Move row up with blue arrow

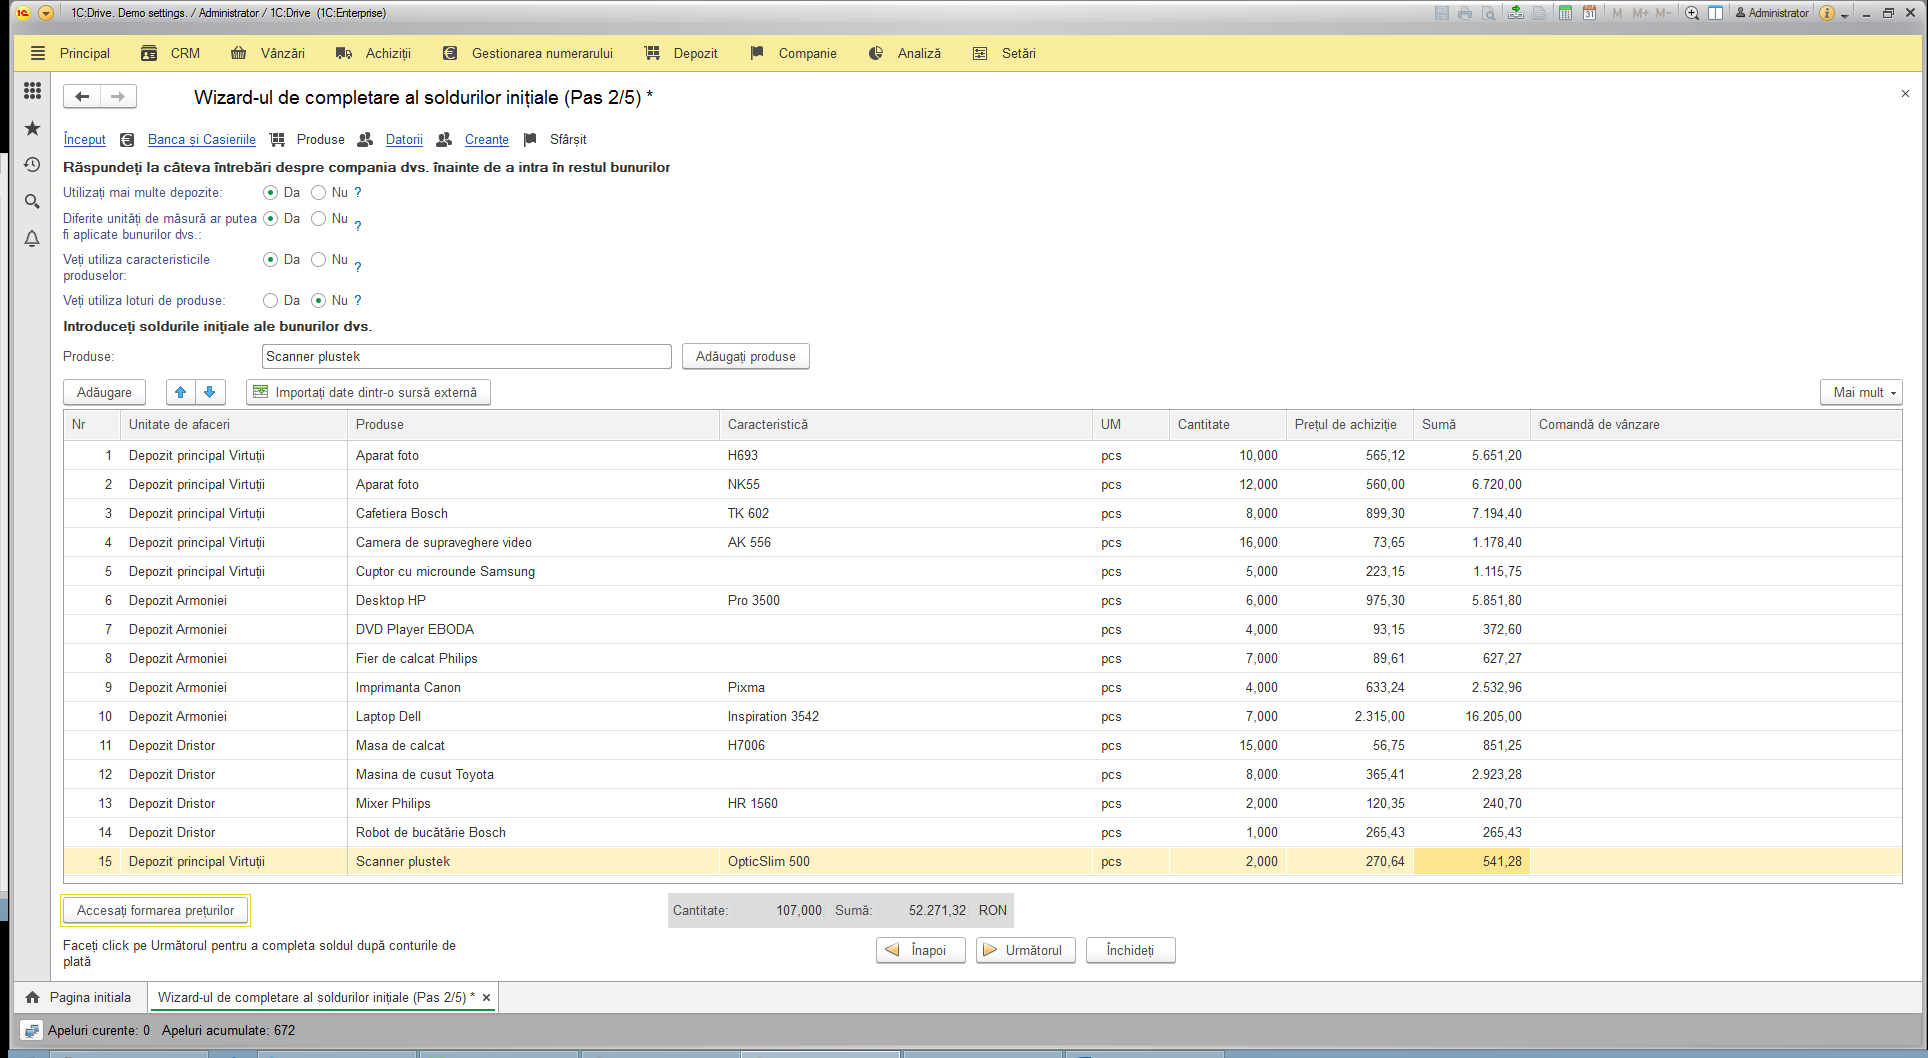pos(180,392)
